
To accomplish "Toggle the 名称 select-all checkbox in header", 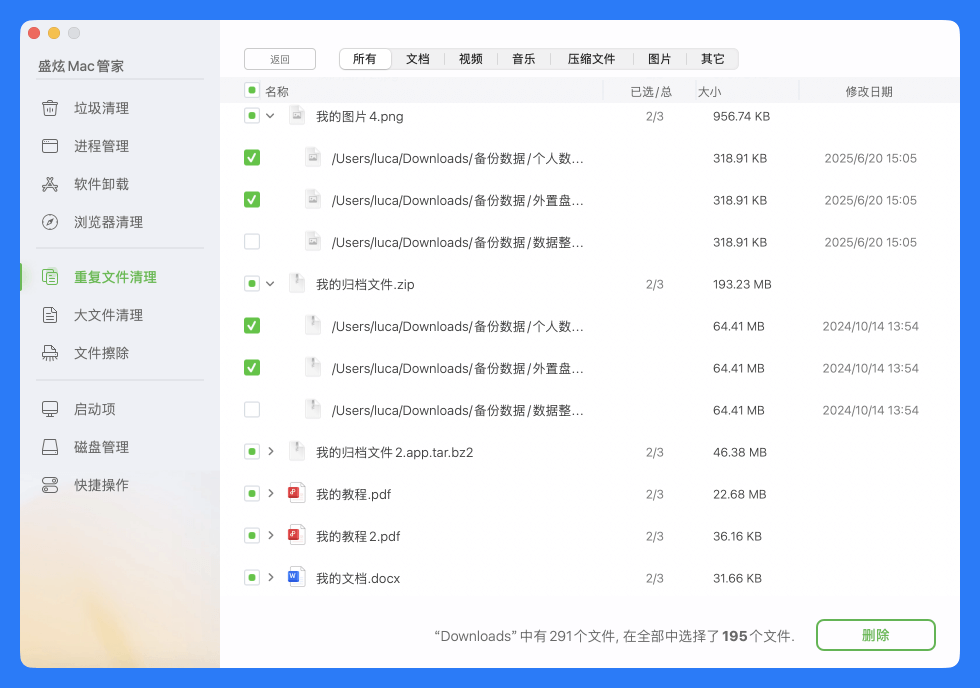I will point(252,90).
